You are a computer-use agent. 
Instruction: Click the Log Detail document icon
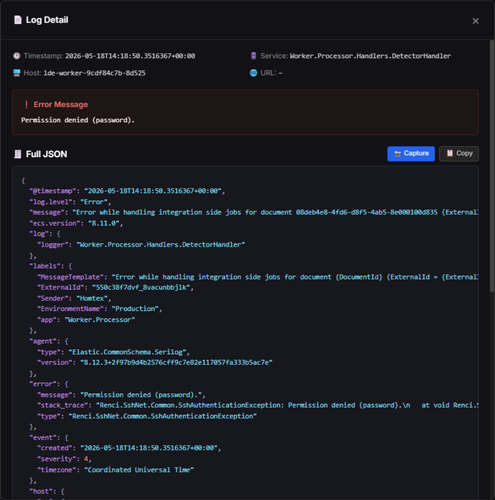(x=18, y=20)
